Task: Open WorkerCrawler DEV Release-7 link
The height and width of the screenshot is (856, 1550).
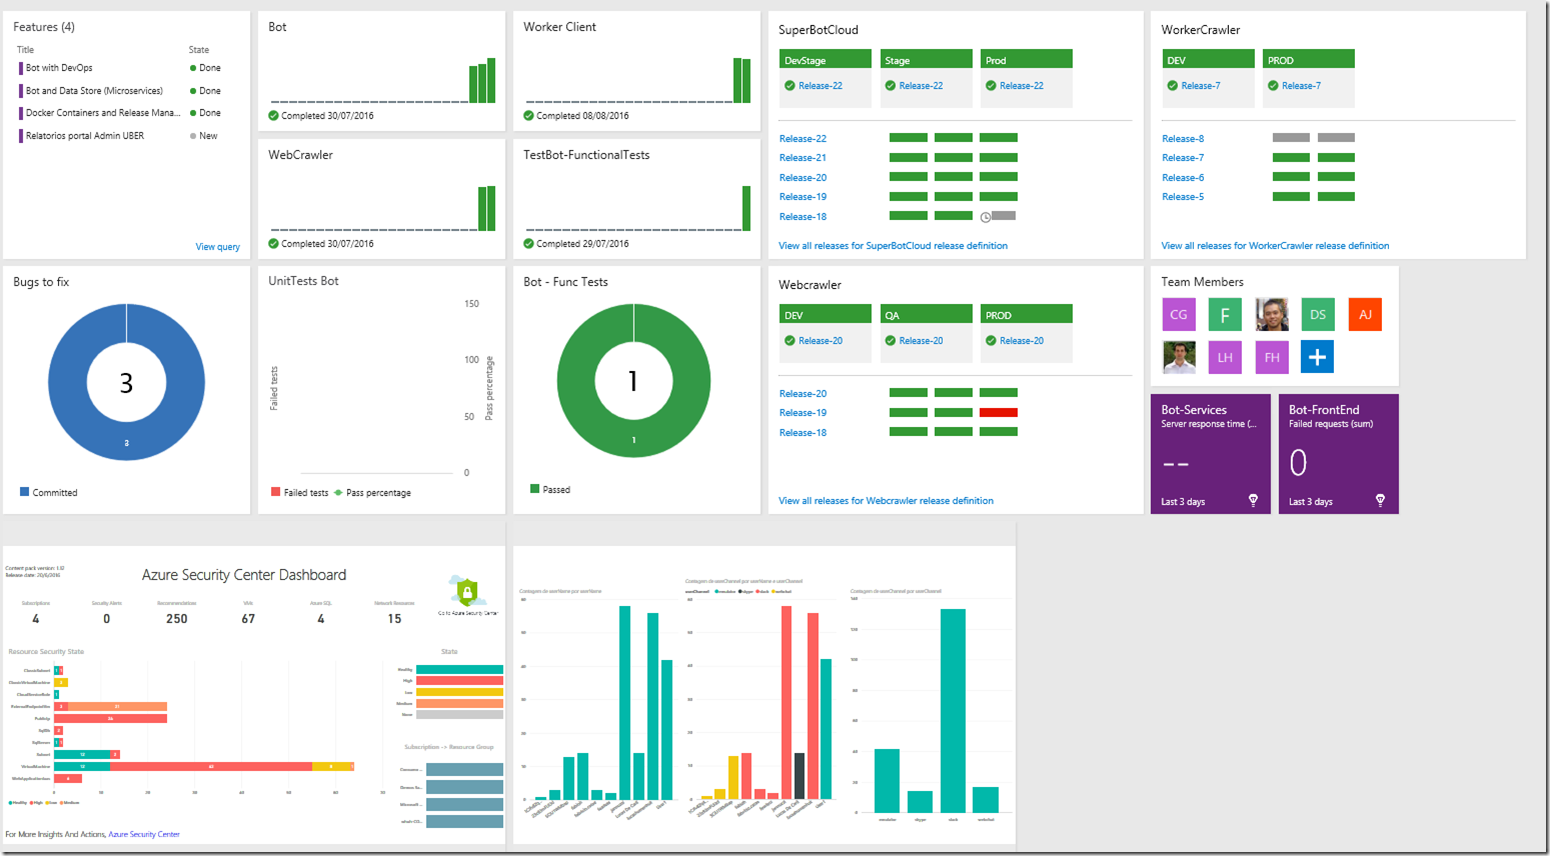Action: point(1201,86)
